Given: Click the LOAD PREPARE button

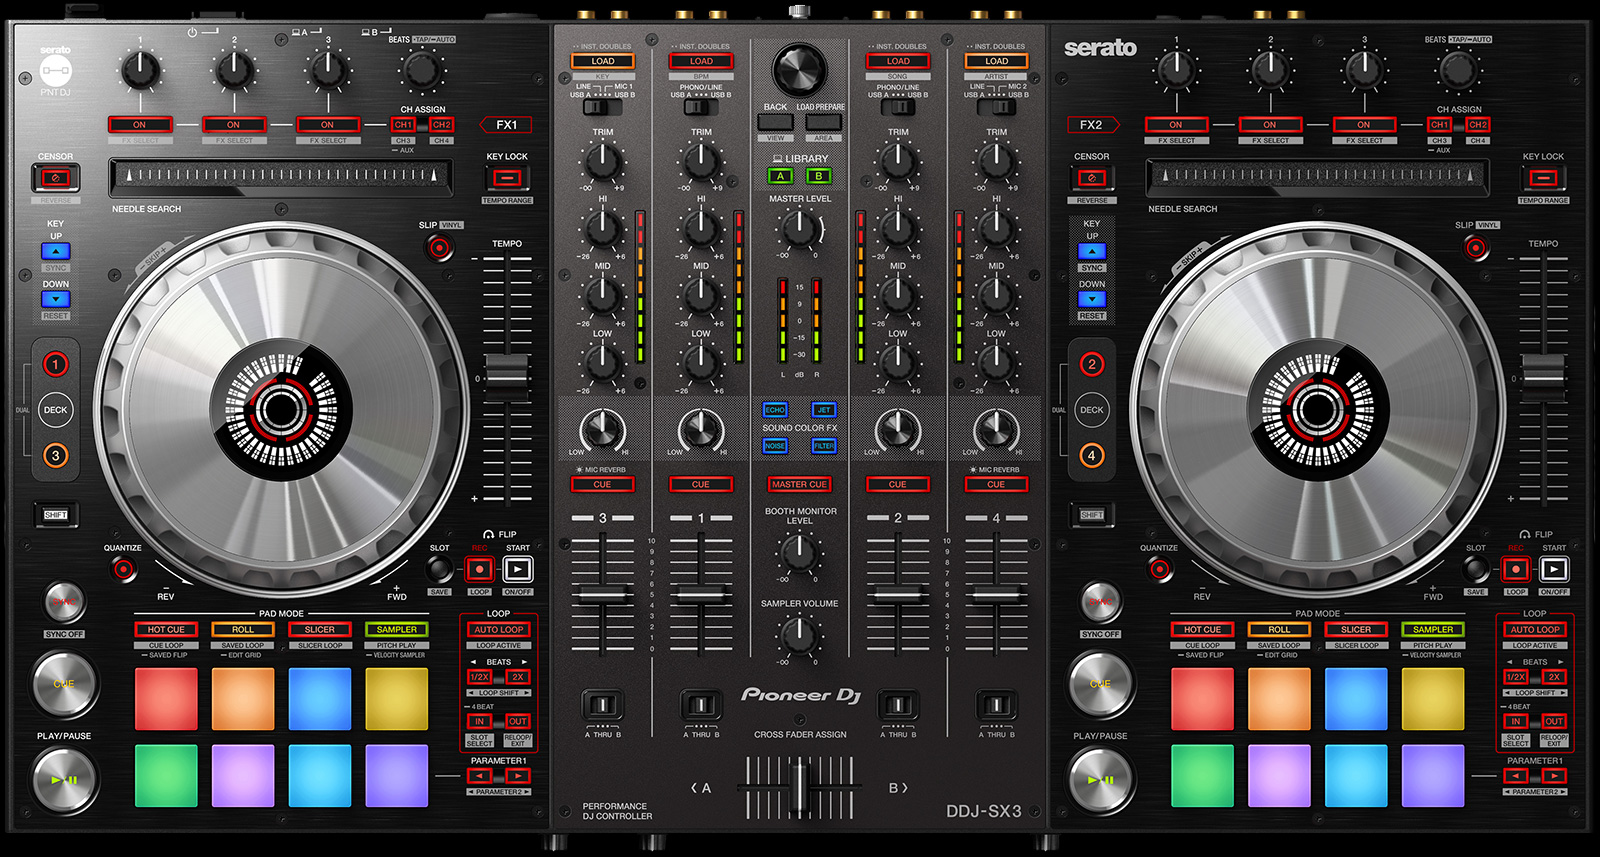Looking at the screenshot, I should [x=823, y=122].
